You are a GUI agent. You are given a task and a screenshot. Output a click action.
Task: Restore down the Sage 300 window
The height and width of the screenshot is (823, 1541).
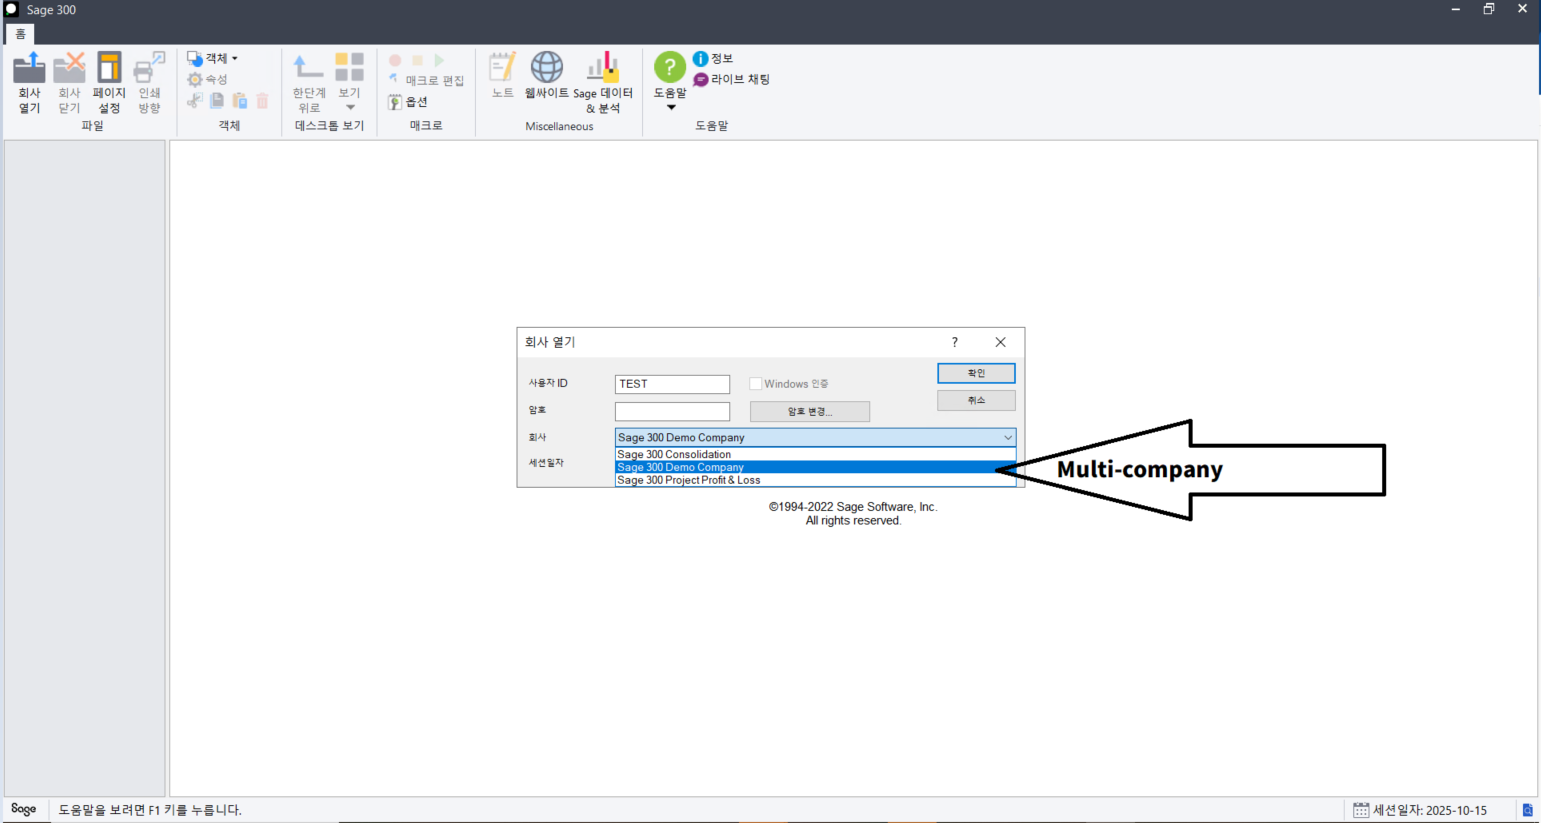(1489, 9)
